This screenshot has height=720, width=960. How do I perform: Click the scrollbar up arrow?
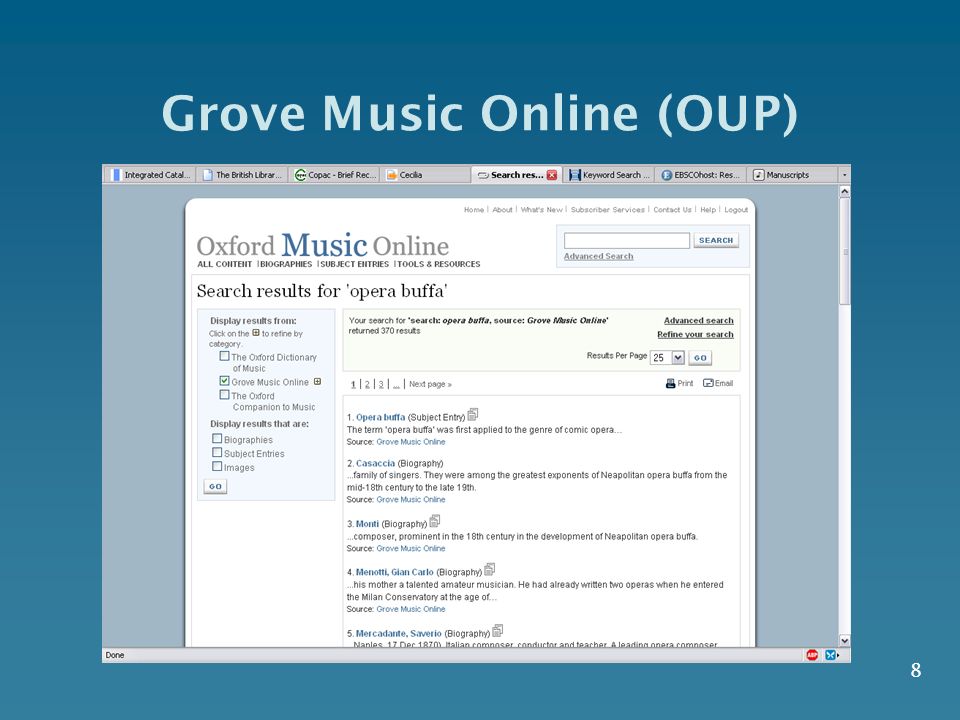pyautogui.click(x=844, y=191)
